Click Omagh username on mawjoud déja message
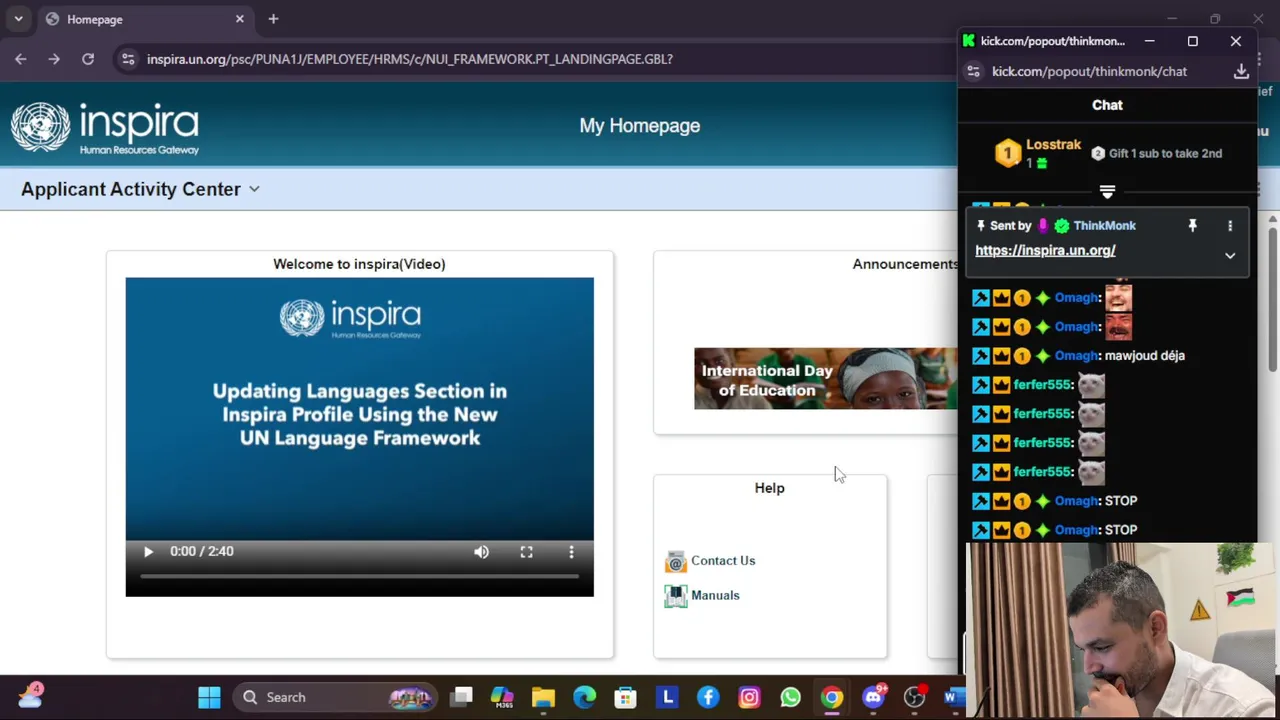The image size is (1280, 720). 1076,356
